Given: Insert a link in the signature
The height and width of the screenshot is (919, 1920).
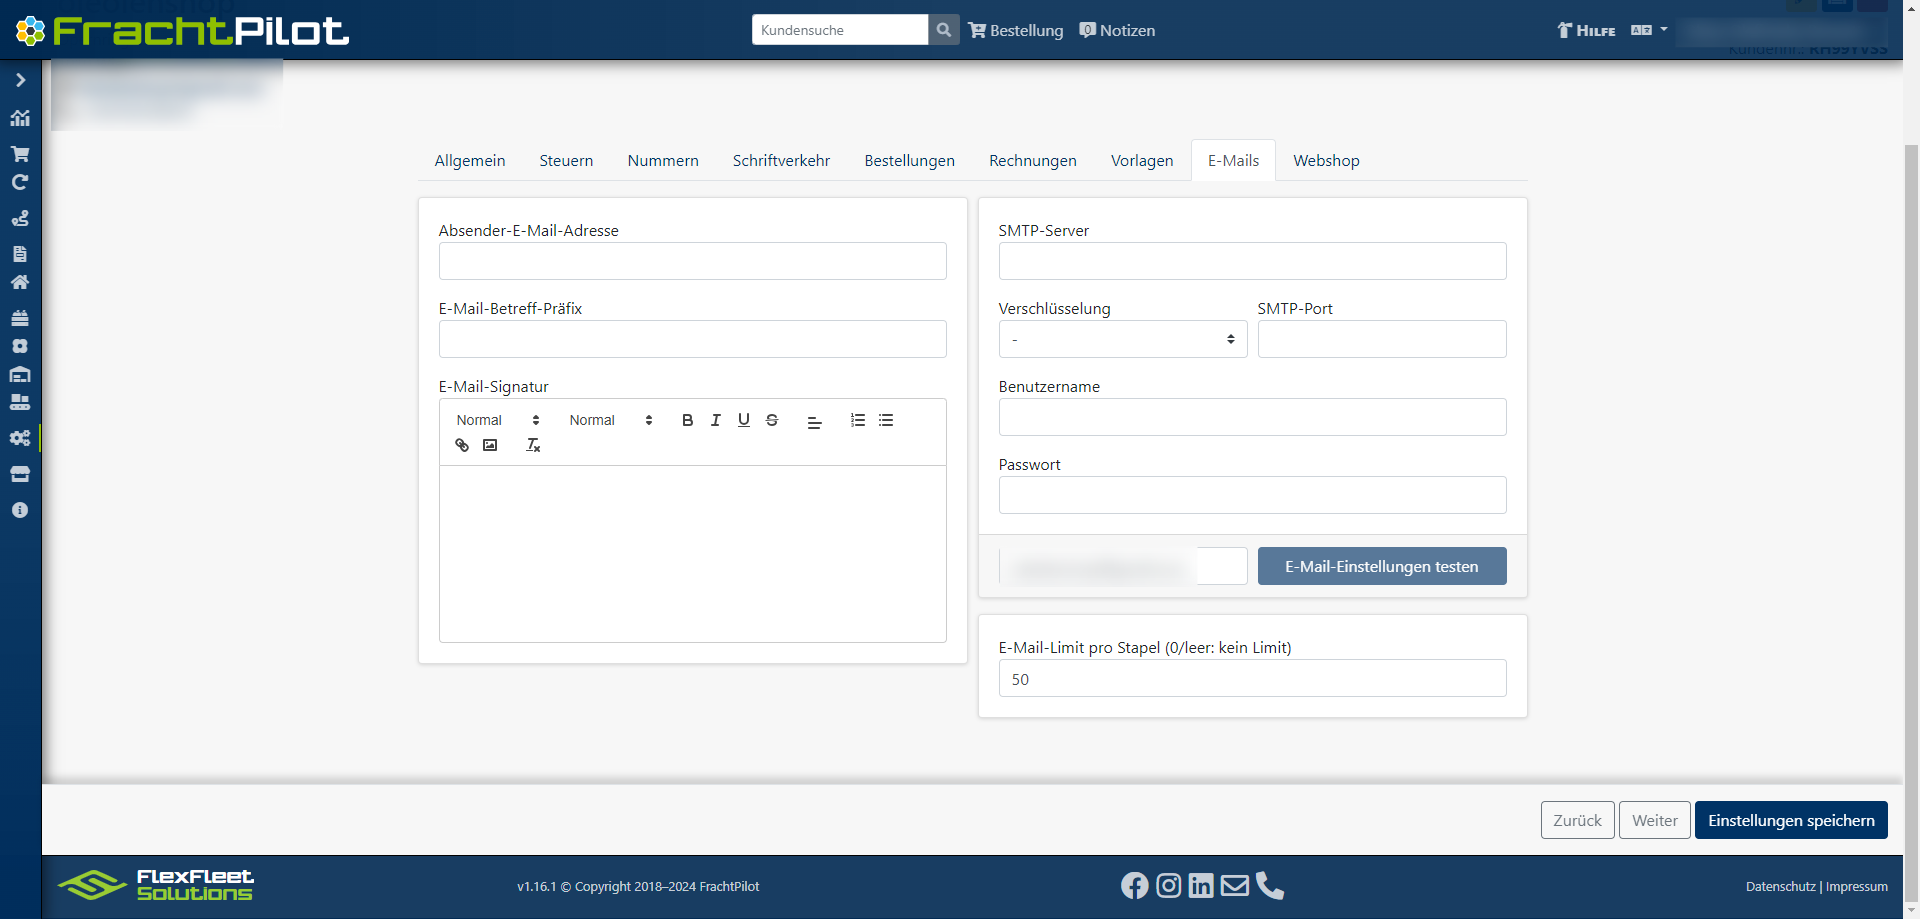Looking at the screenshot, I should [x=462, y=445].
